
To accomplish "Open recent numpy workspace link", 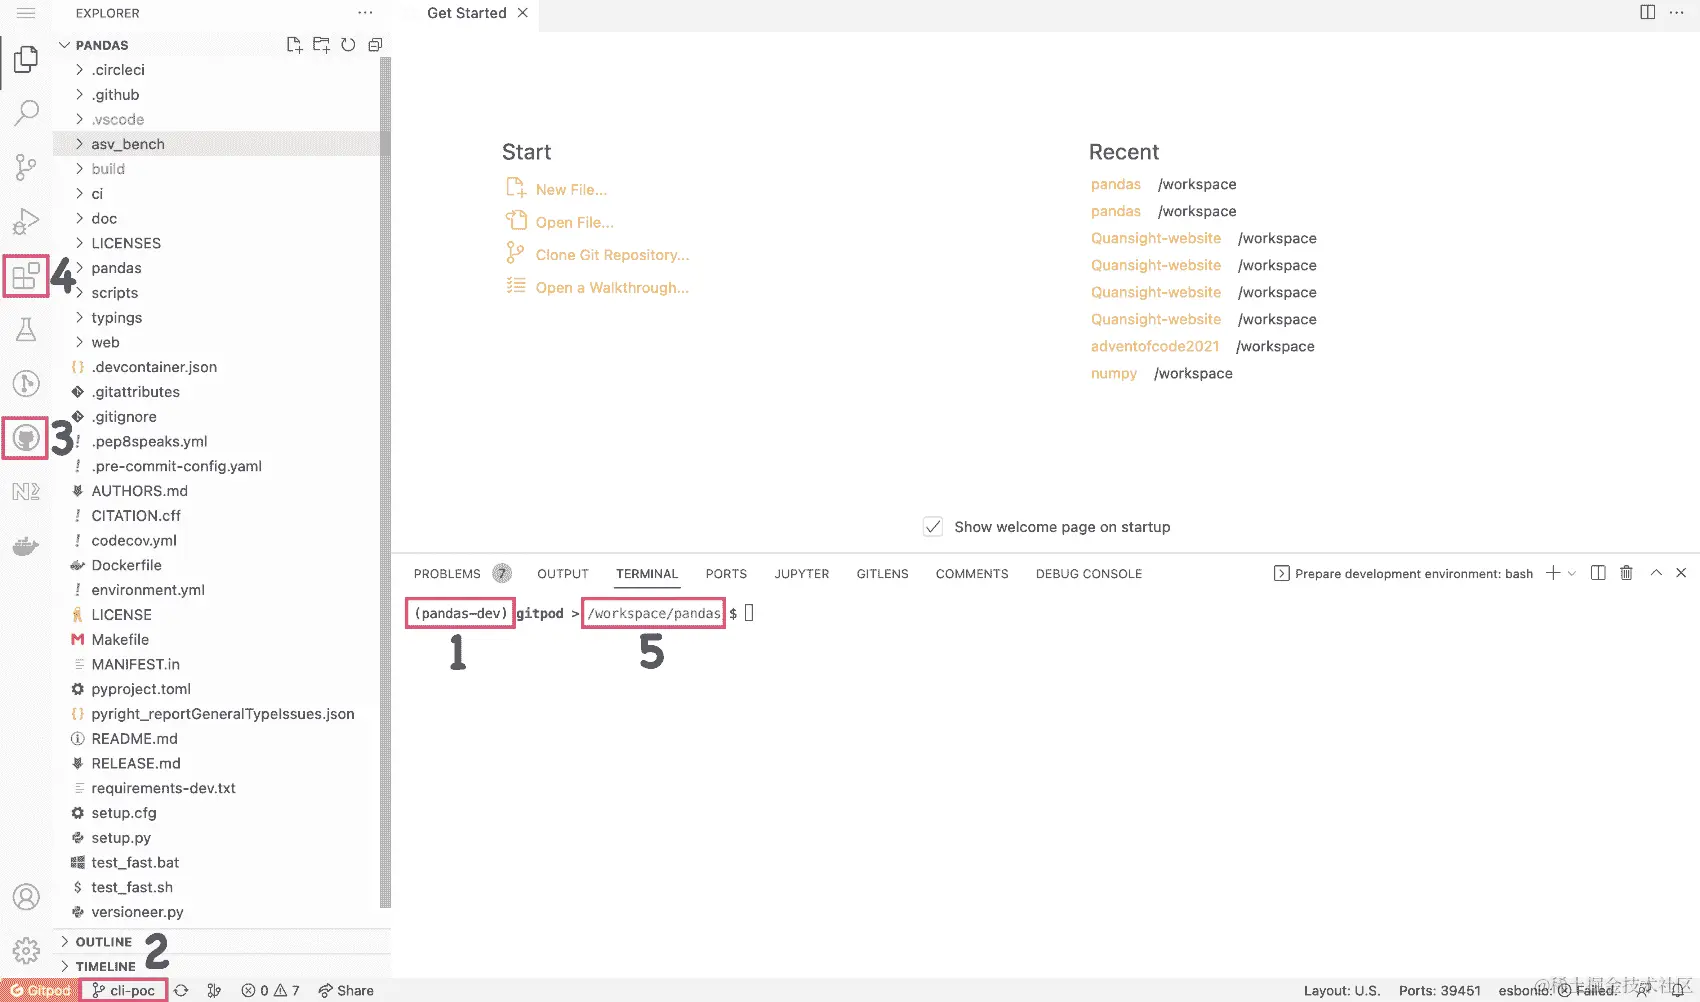I will 1113,373.
